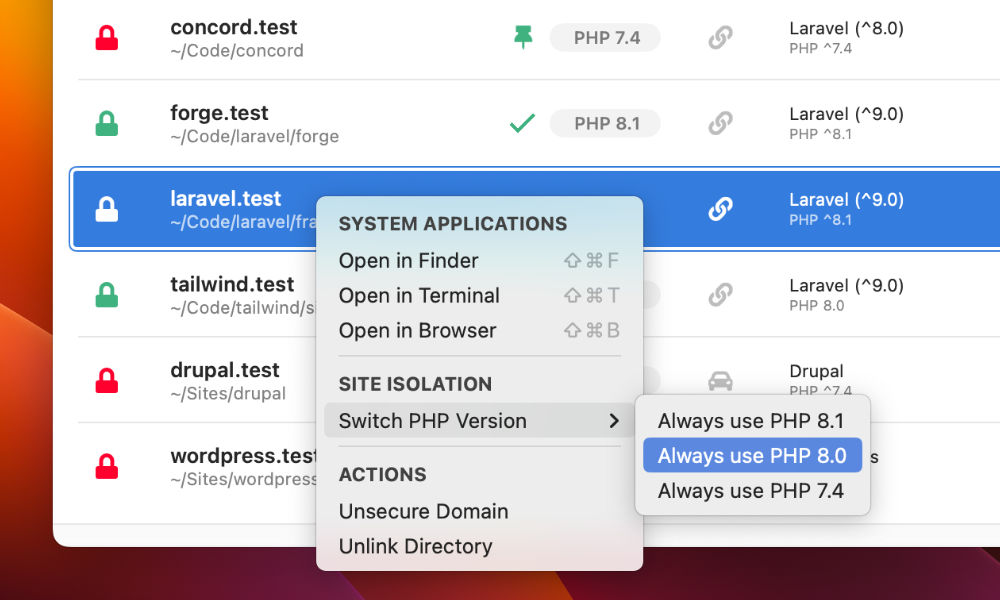Click the Drupal project type label
The height and width of the screenshot is (600, 1000).
click(x=816, y=371)
